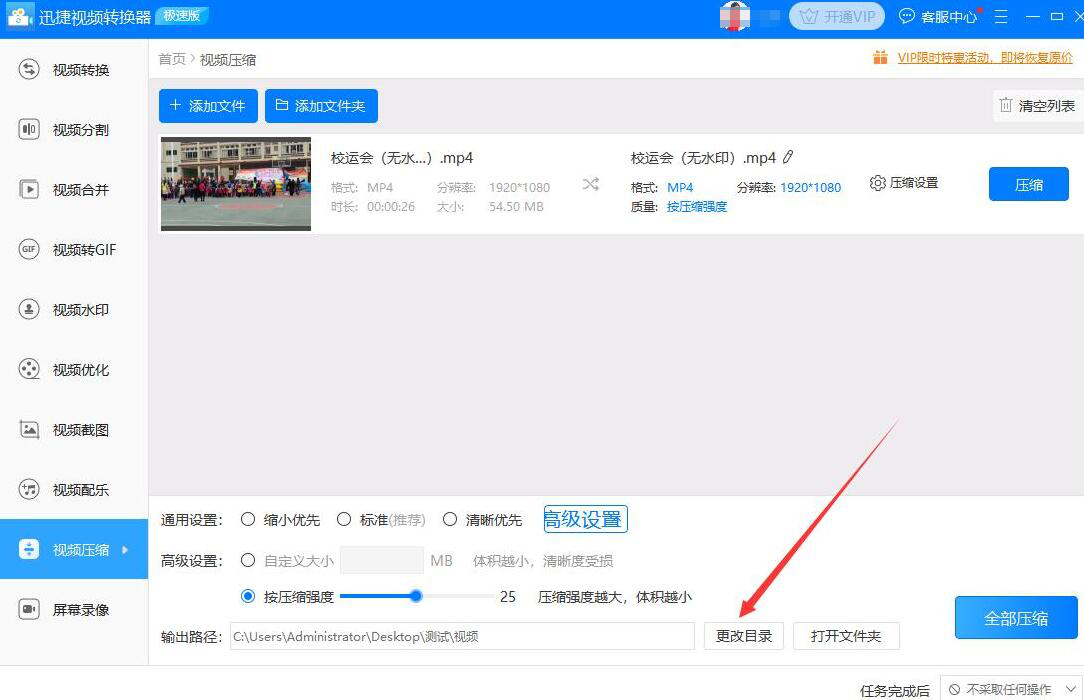Image resolution: width=1084 pixels, height=700 pixels.
Task: Open 视频转换 in the sidebar
Action: coord(74,70)
